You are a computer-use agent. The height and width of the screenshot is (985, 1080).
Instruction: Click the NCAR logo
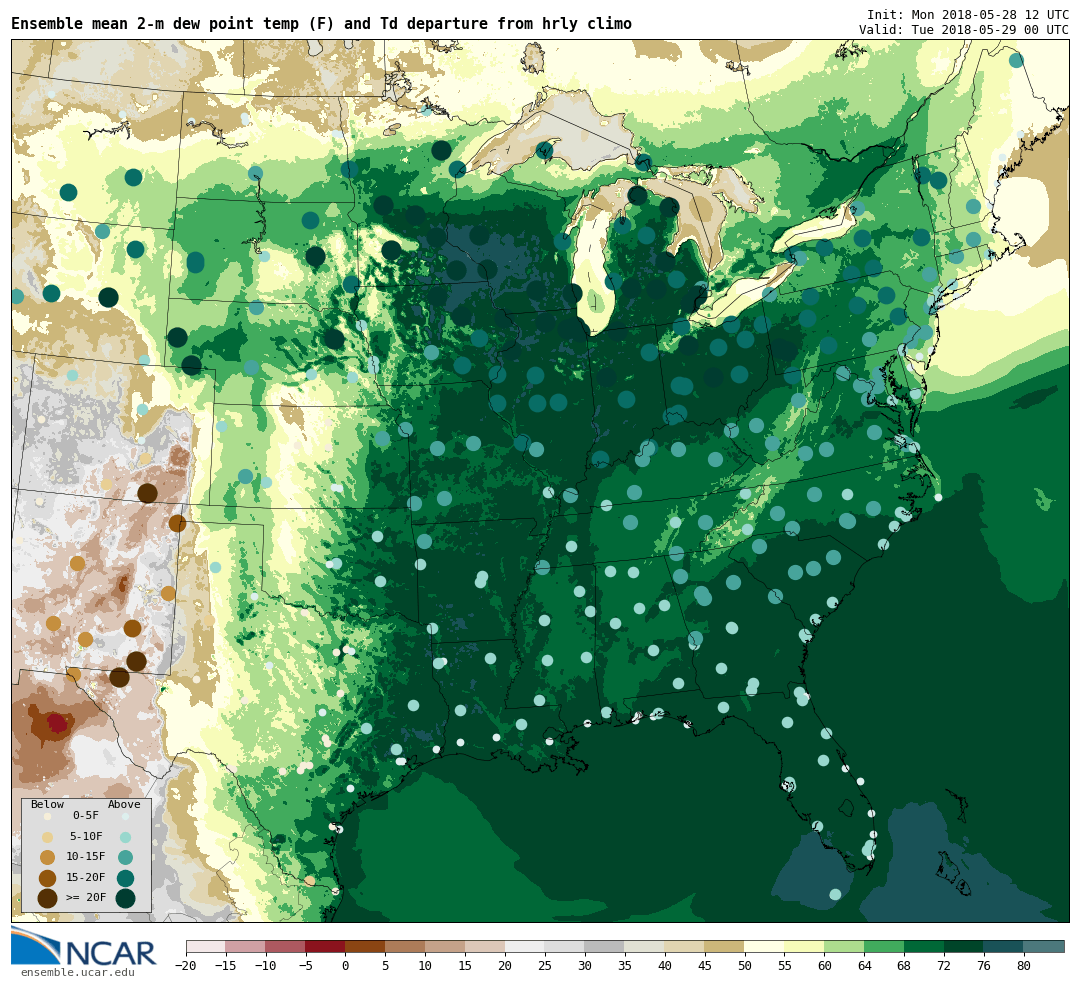83,947
